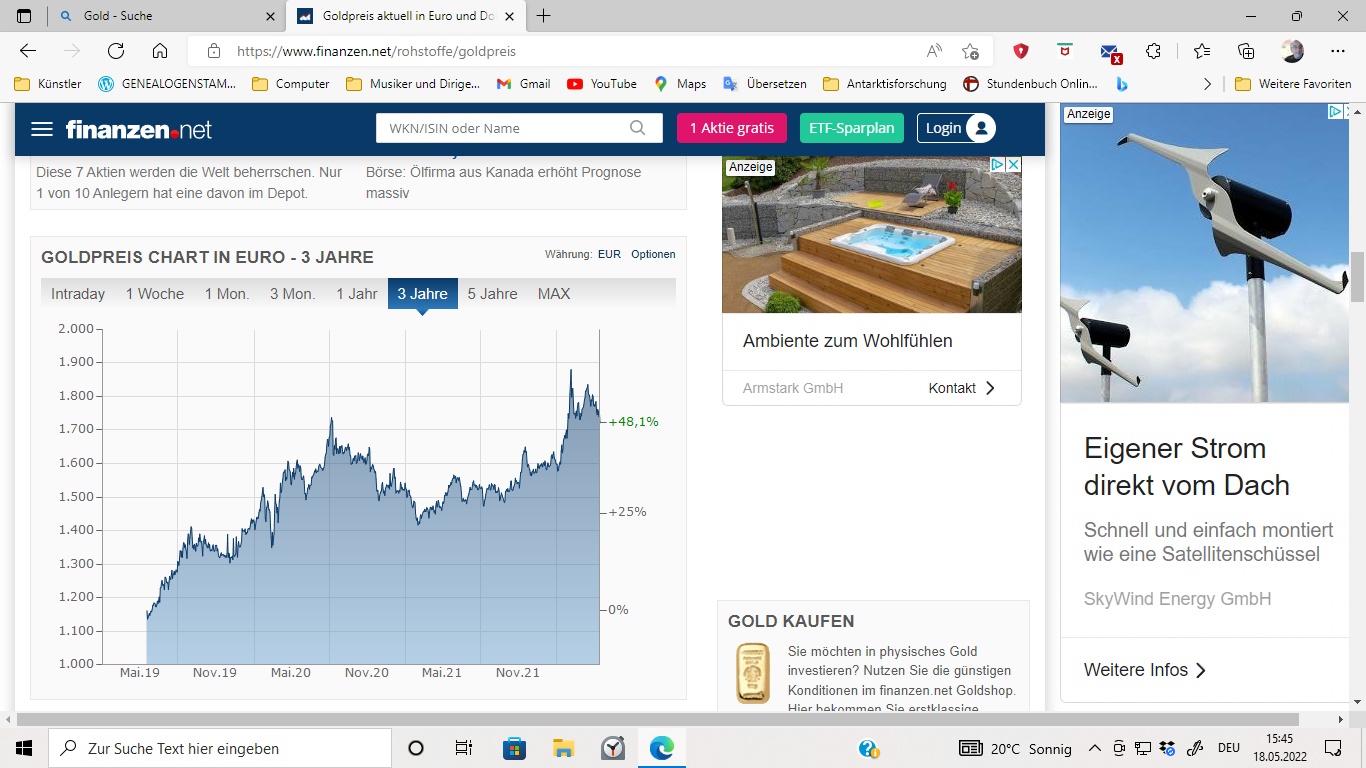Open a new browser tab
Screen dimensions: 1366x768
pyautogui.click(x=544, y=16)
